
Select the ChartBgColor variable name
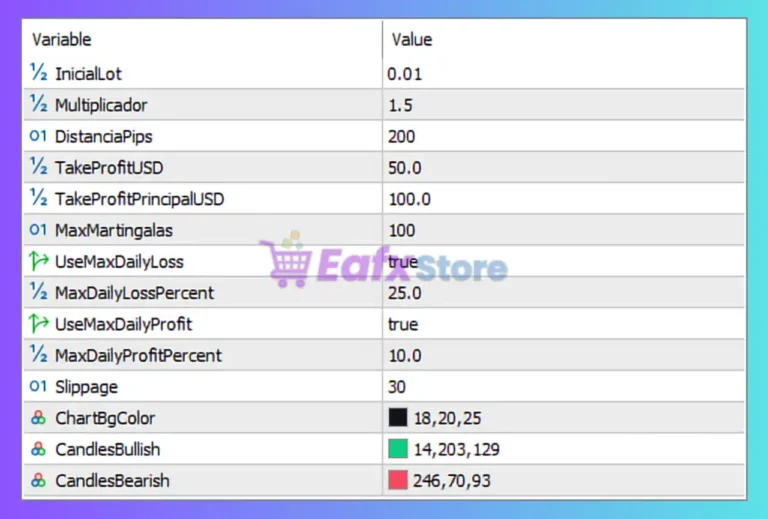click(x=105, y=419)
